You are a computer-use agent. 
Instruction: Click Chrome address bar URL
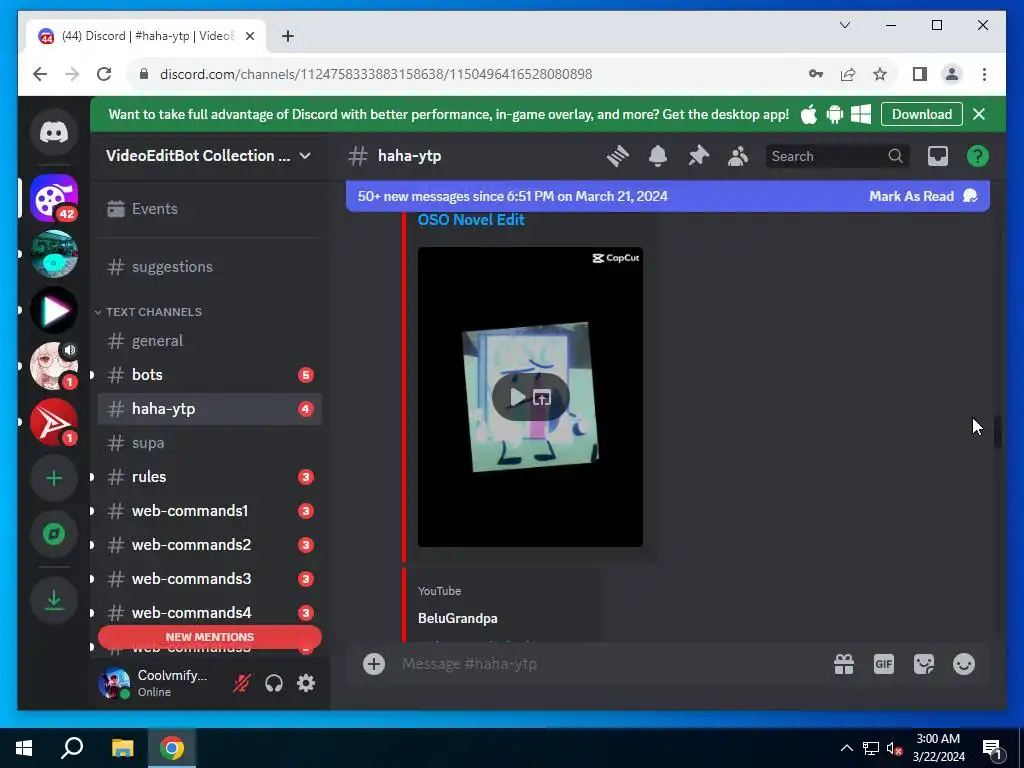[x=376, y=74]
